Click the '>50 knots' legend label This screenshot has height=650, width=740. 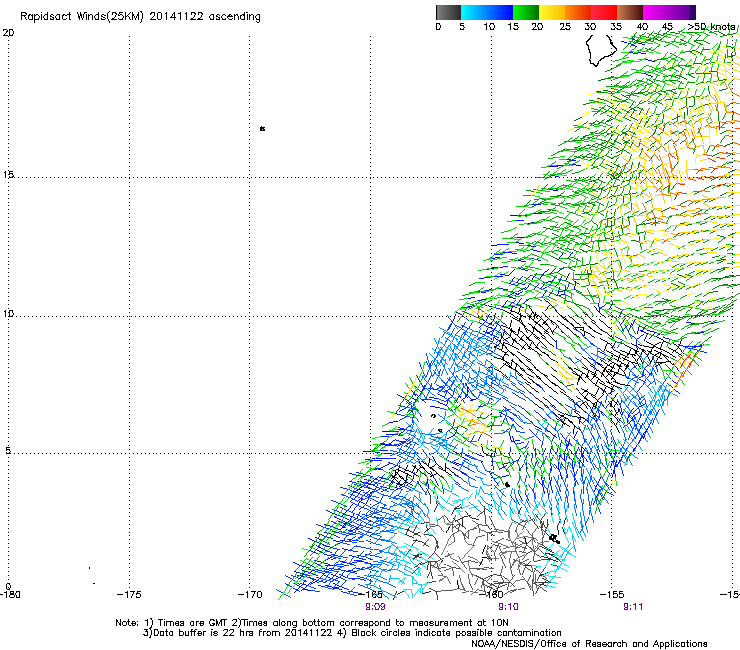[x=711, y=27]
